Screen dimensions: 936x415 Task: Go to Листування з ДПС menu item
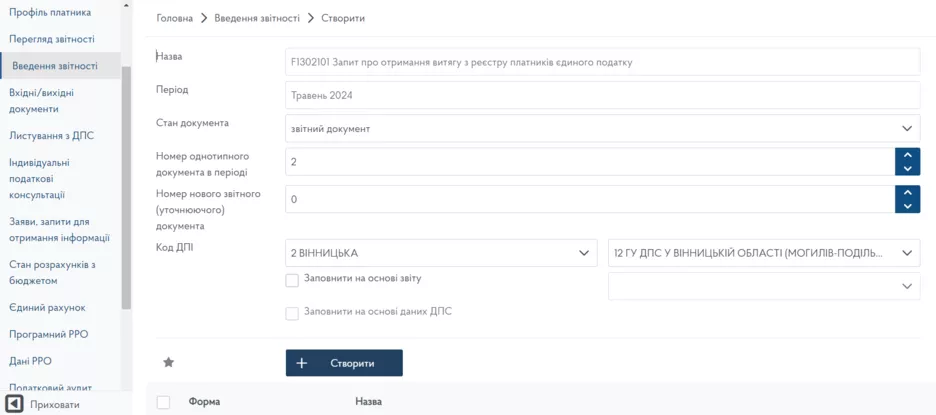52,136
